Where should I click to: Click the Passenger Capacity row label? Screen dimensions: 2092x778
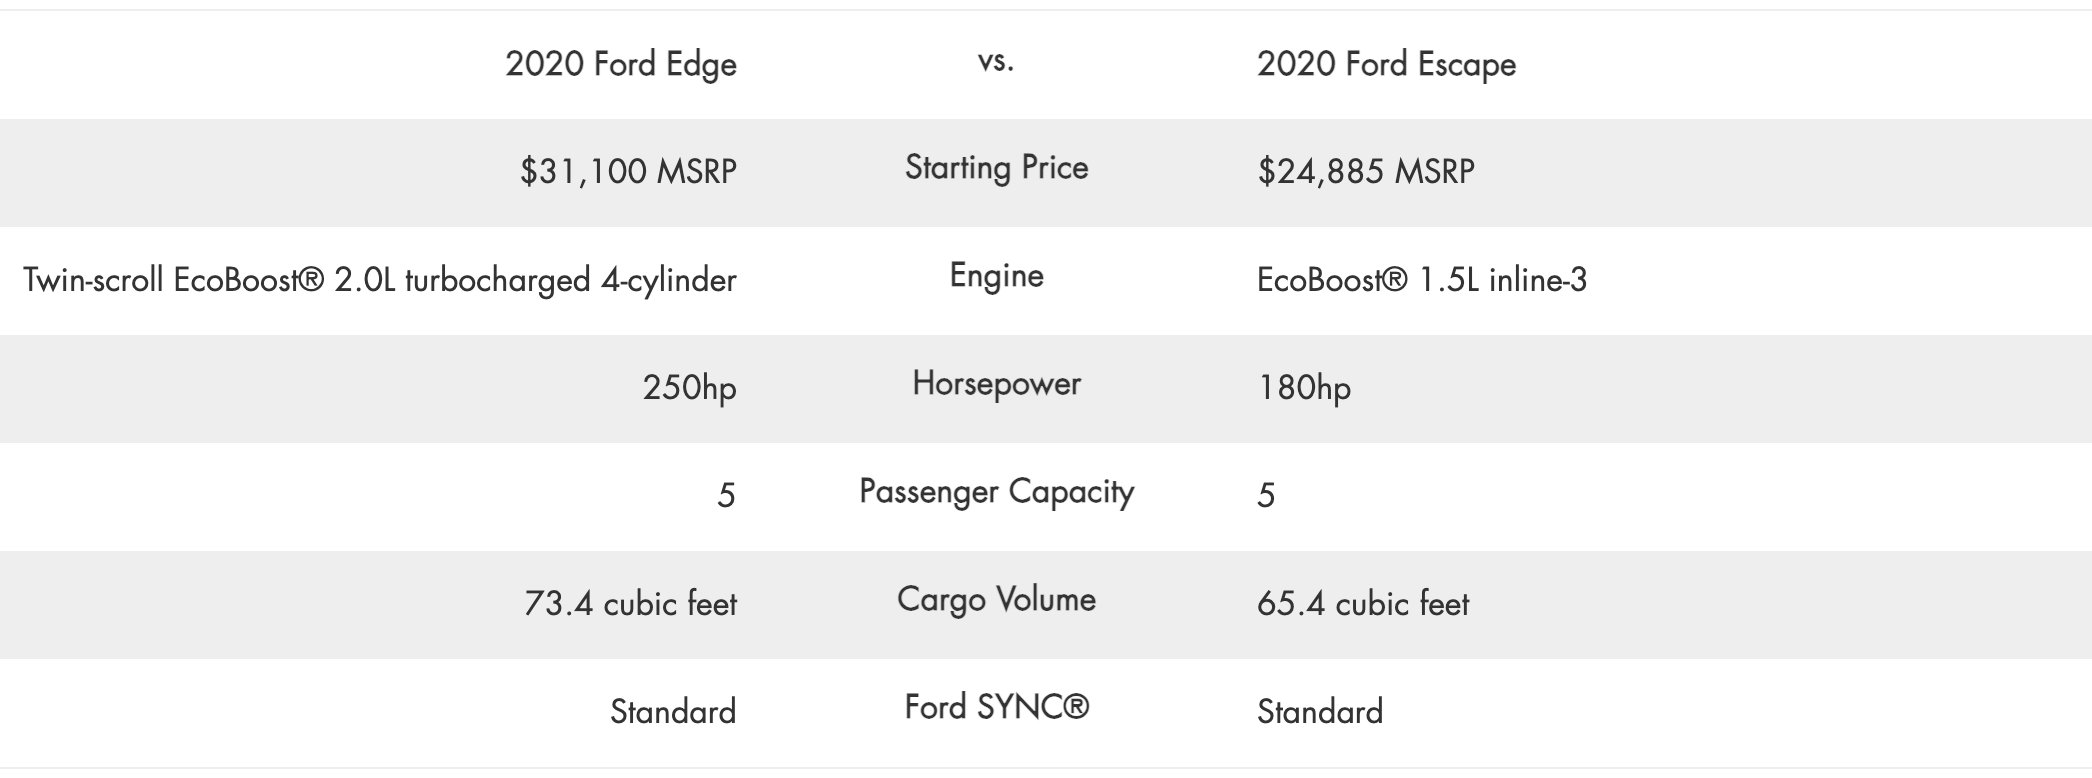pos(996,491)
